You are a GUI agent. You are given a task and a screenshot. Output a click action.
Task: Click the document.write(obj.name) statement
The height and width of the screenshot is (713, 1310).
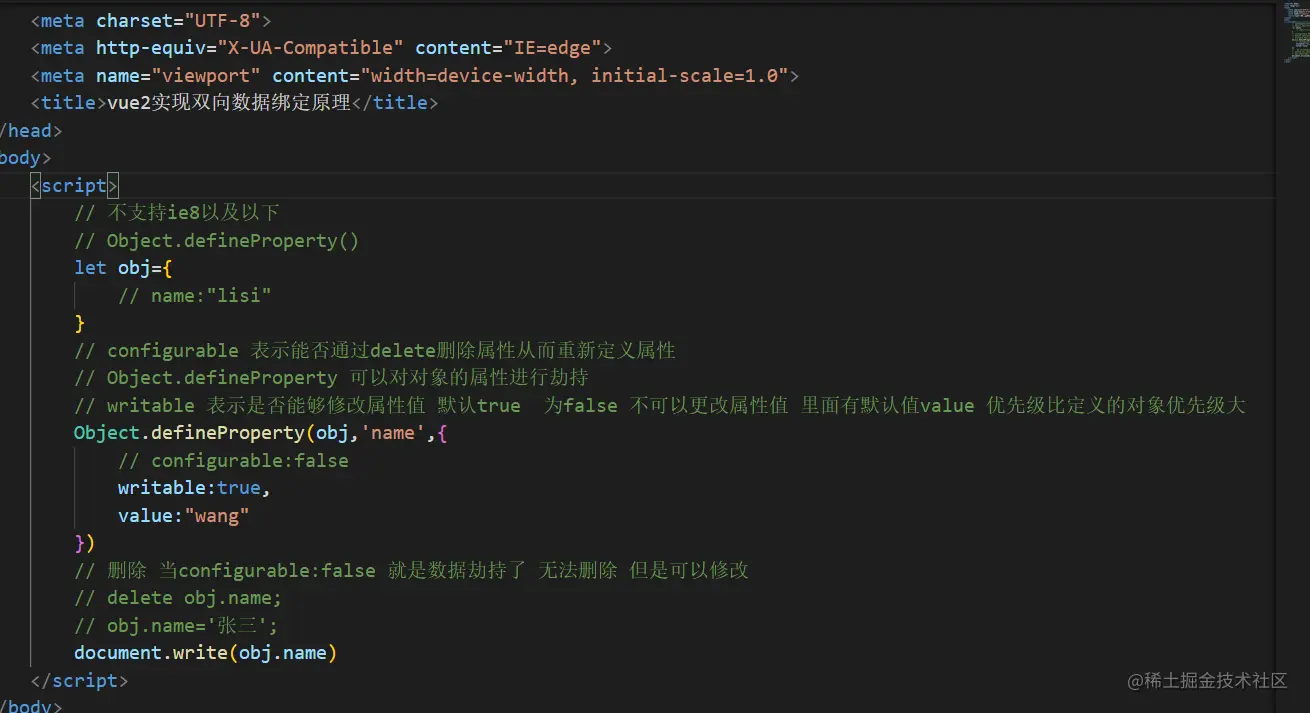pyautogui.click(x=205, y=653)
